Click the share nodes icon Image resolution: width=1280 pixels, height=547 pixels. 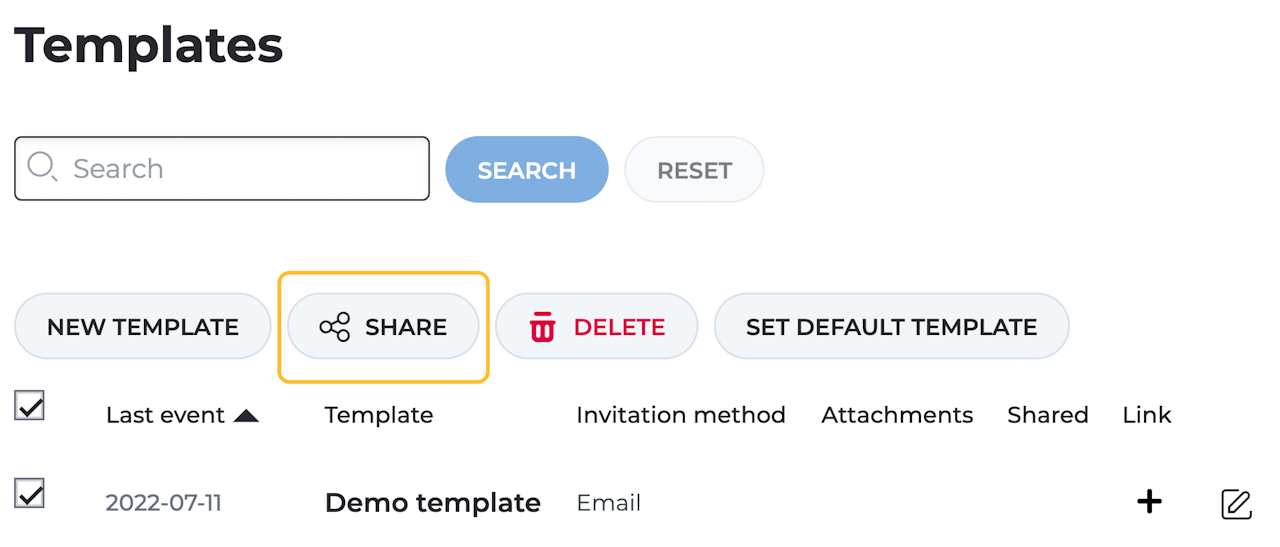(335, 327)
